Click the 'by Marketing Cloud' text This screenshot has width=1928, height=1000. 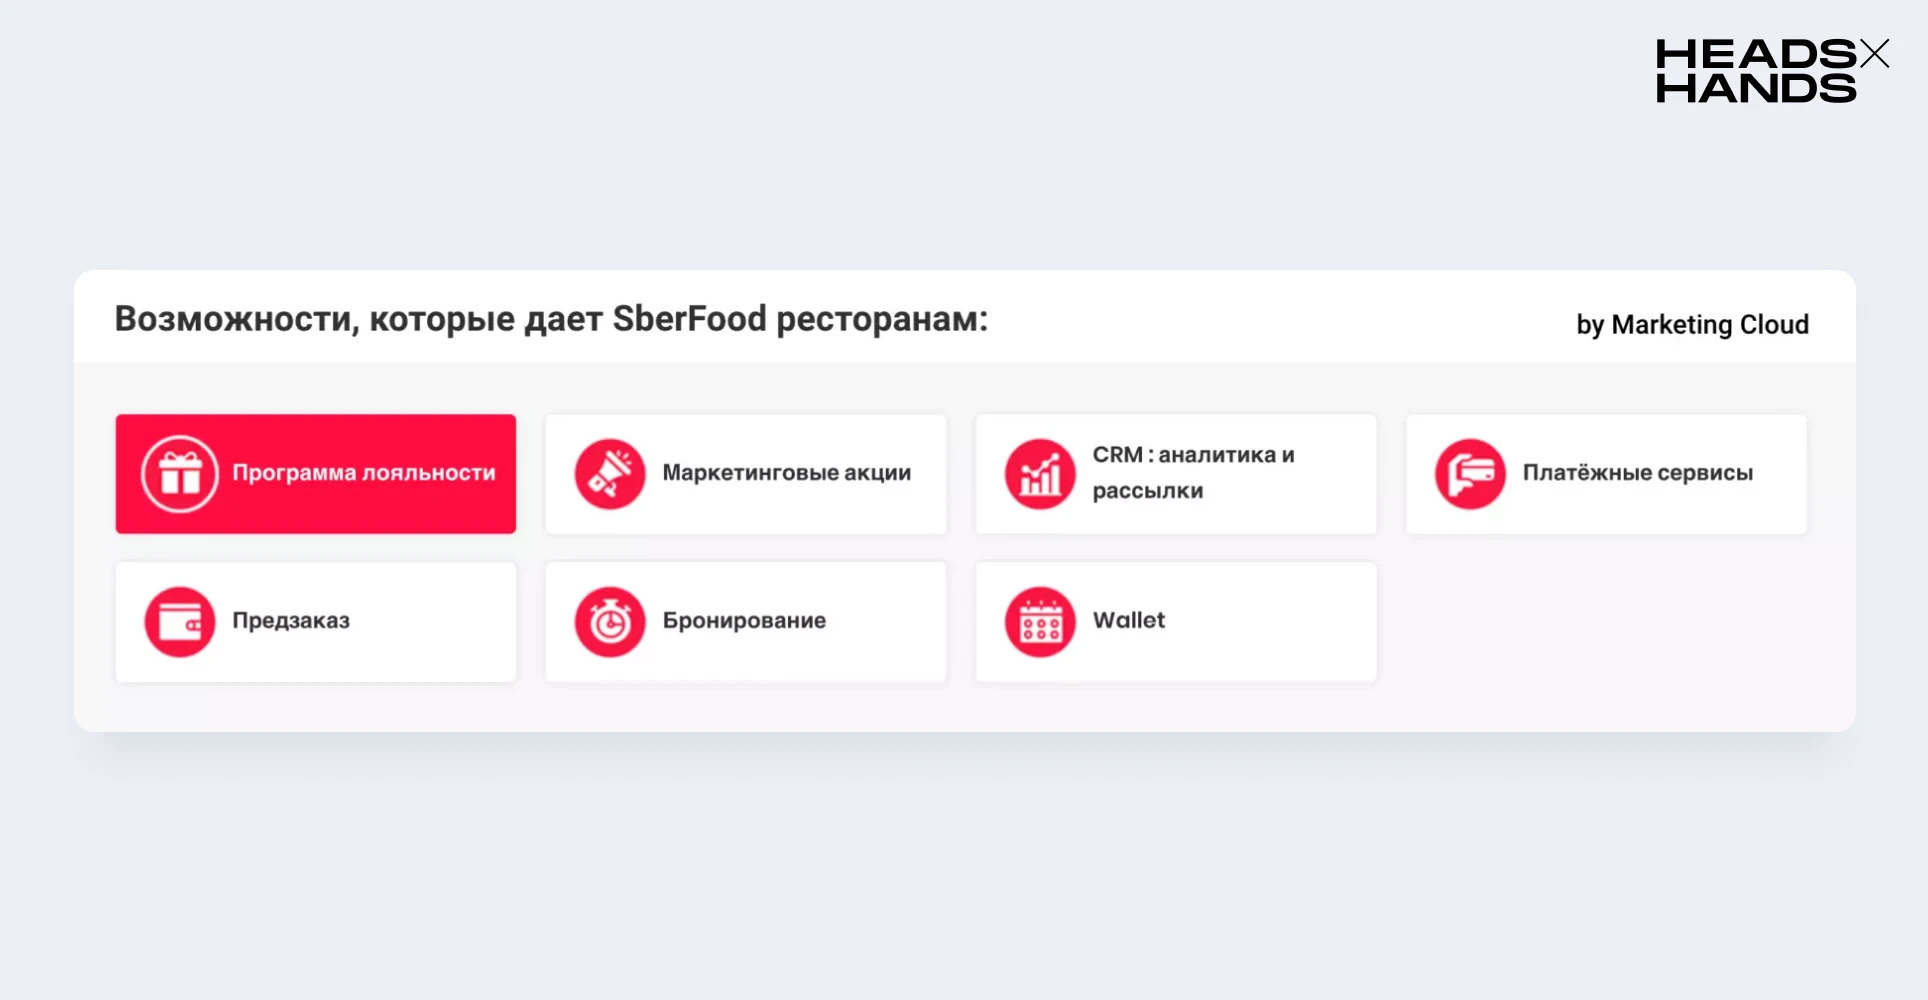point(1693,325)
